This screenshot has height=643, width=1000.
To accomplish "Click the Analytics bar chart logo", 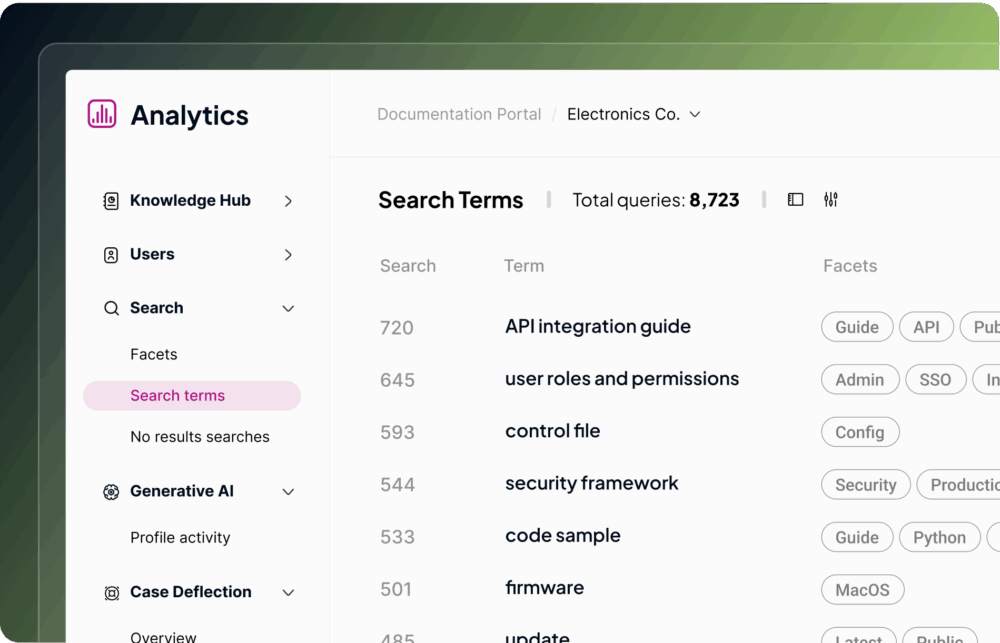I will (x=102, y=114).
